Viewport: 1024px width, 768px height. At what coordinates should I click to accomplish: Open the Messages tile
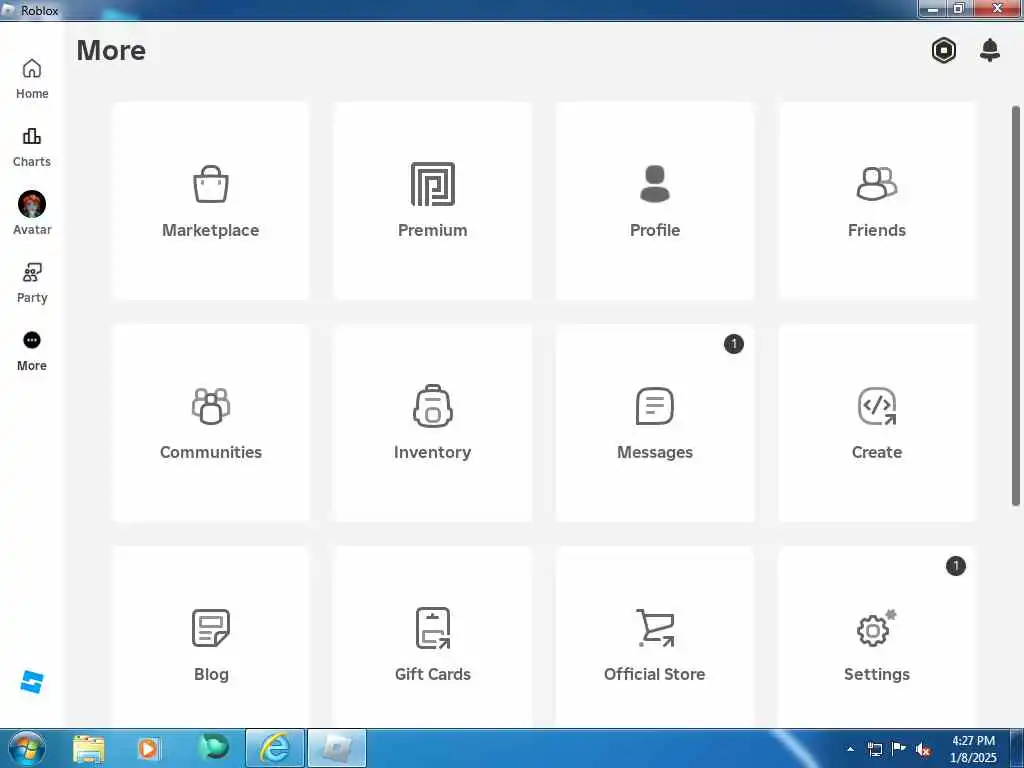pyautogui.click(x=654, y=423)
